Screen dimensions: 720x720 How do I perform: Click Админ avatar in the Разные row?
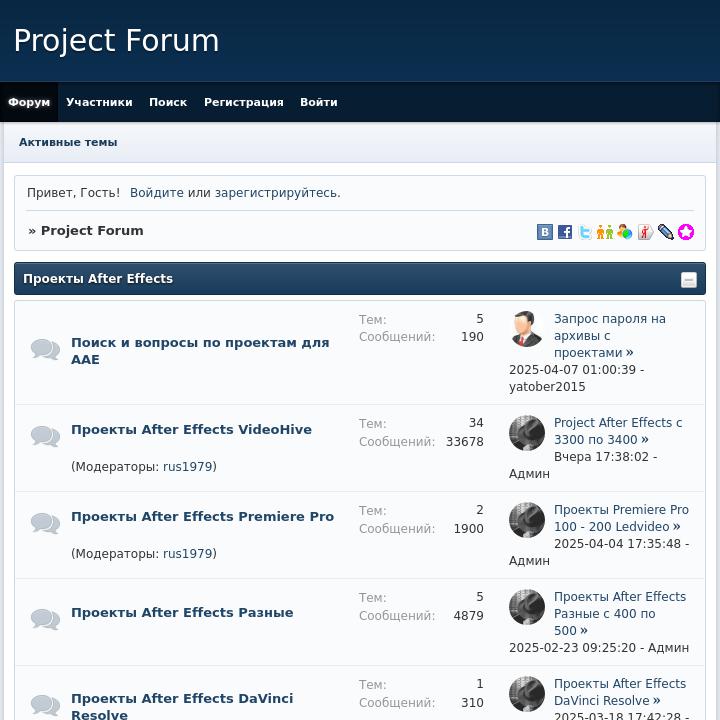click(x=527, y=607)
